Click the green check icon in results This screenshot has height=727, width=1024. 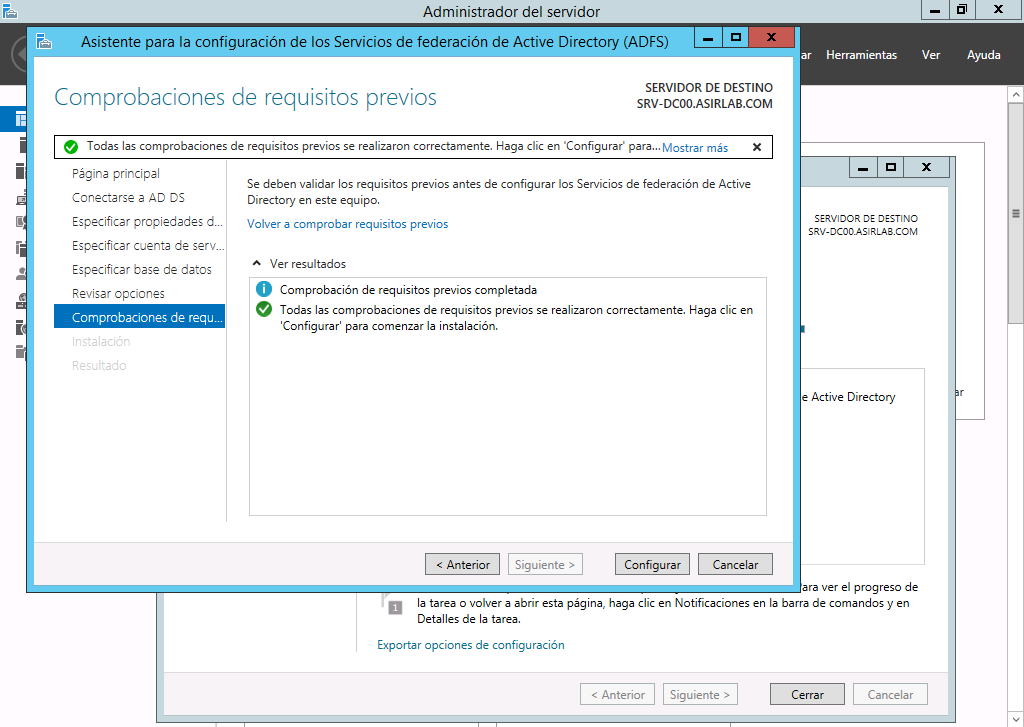[263, 309]
